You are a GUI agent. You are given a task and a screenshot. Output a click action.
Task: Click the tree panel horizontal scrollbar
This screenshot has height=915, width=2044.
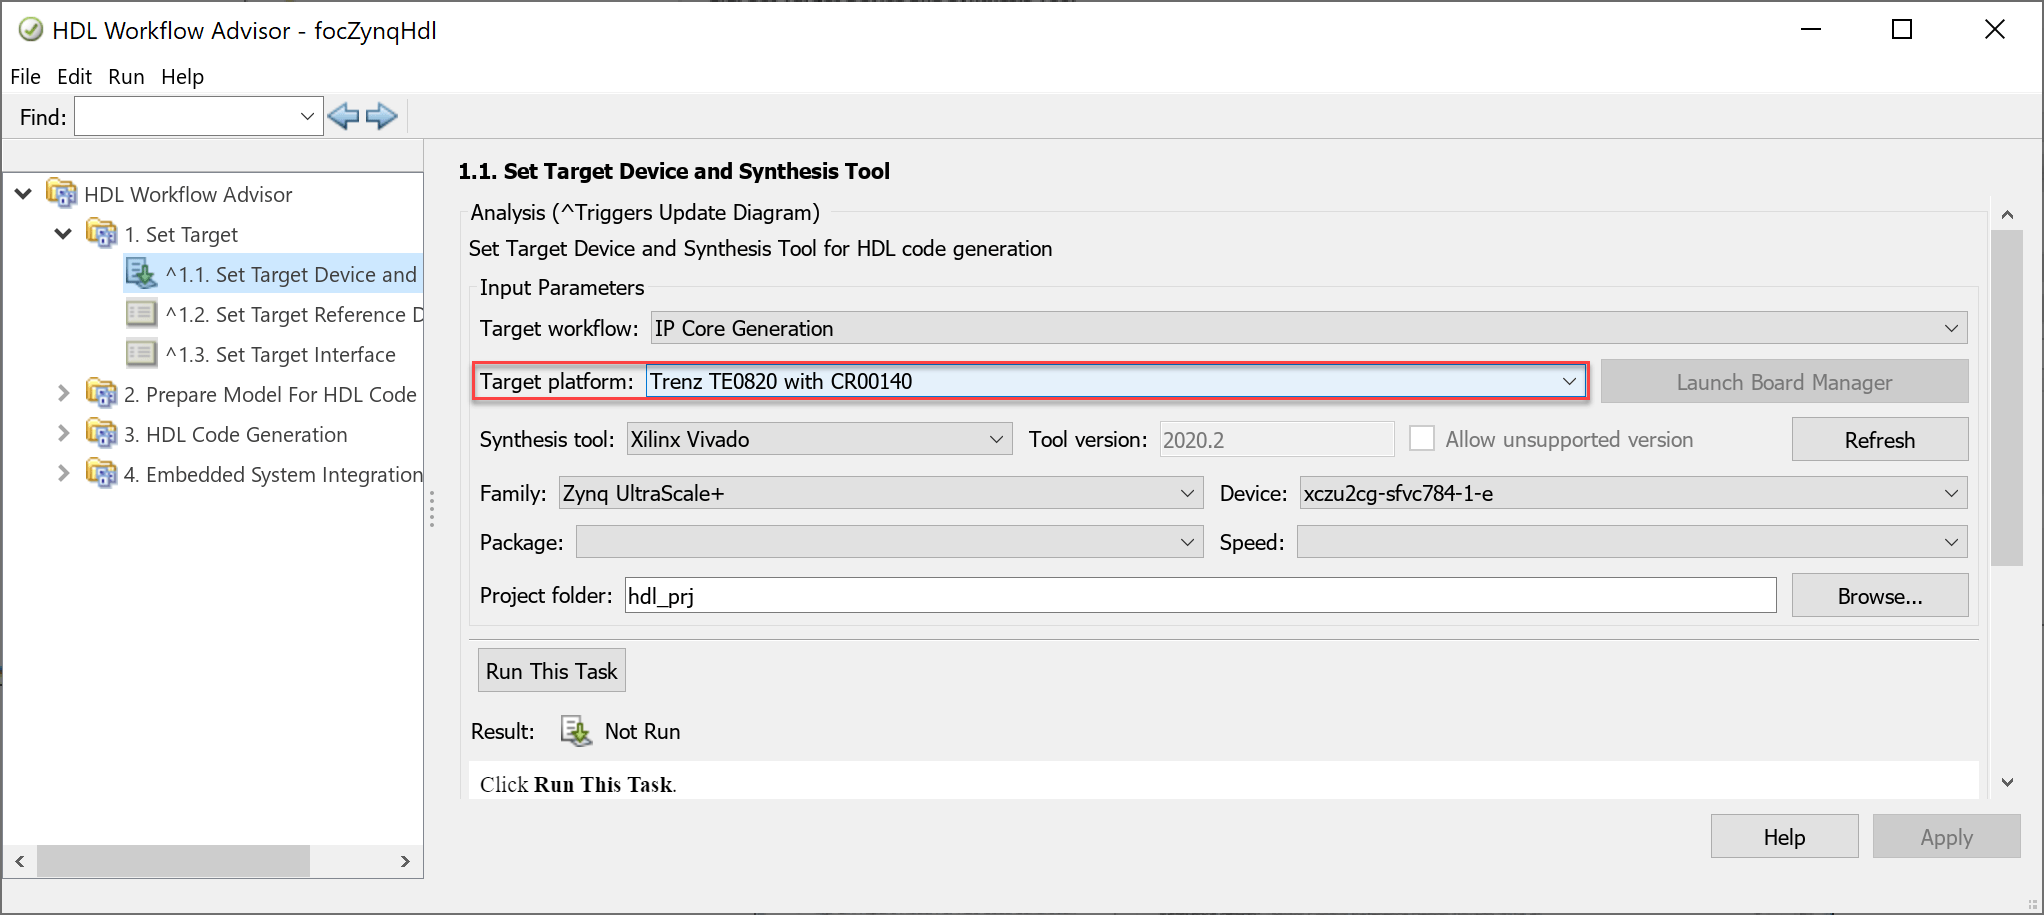[x=173, y=861]
